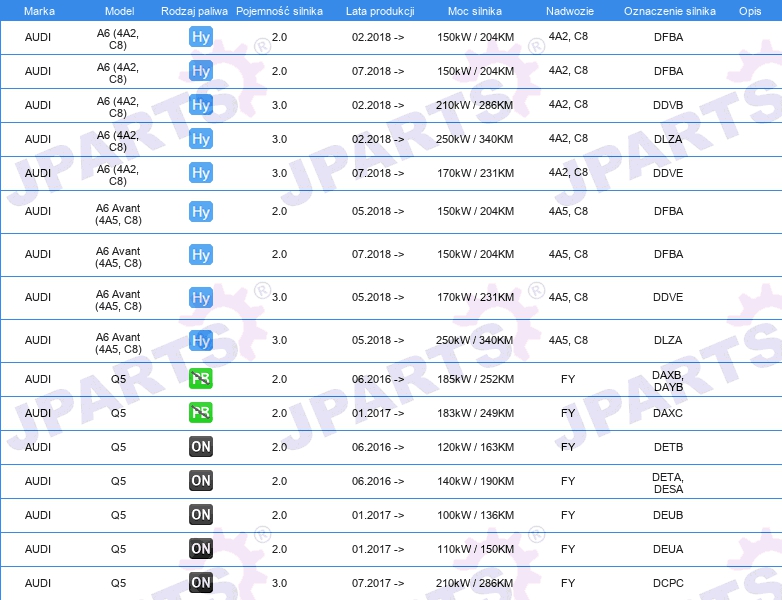This screenshot has height=600, width=782.
Task: Select the A6 (4A2, C8) model cell in the DDVB row
Action: coord(118,107)
